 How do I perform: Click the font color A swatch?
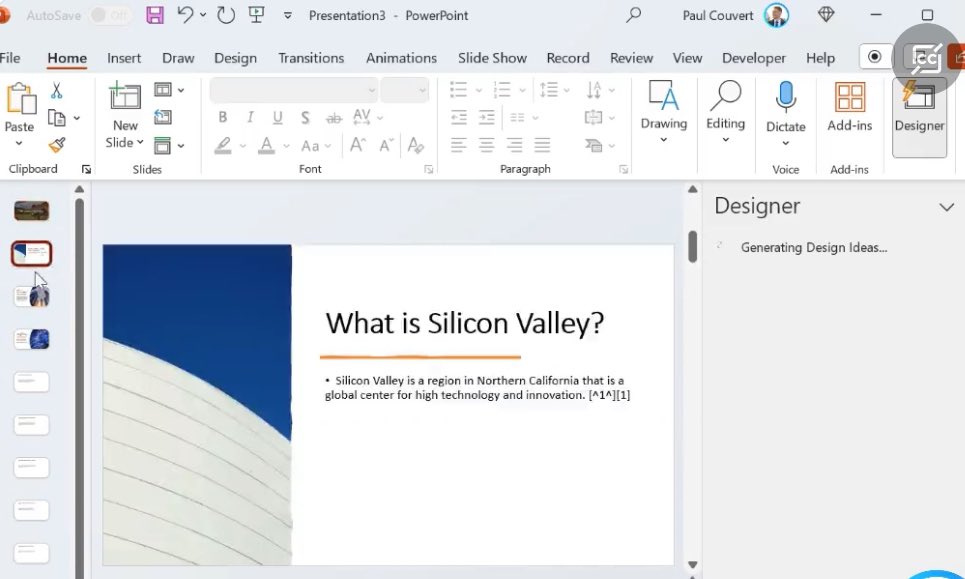coord(266,145)
